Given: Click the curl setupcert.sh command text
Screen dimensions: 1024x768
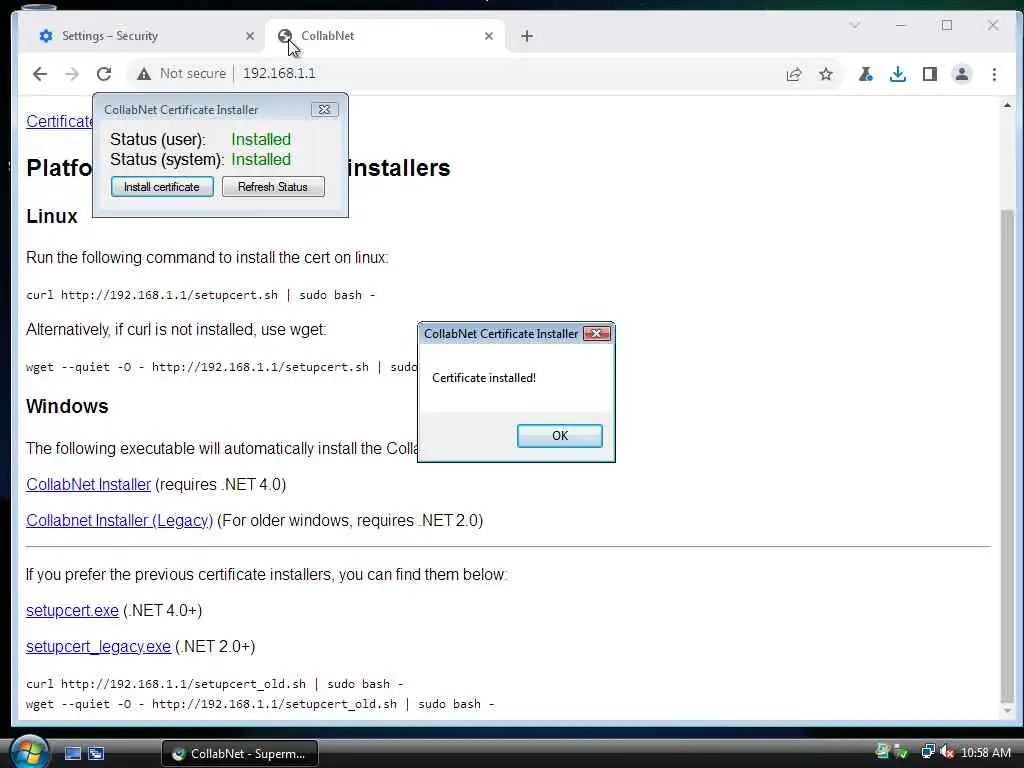Looking at the screenshot, I should point(200,295).
